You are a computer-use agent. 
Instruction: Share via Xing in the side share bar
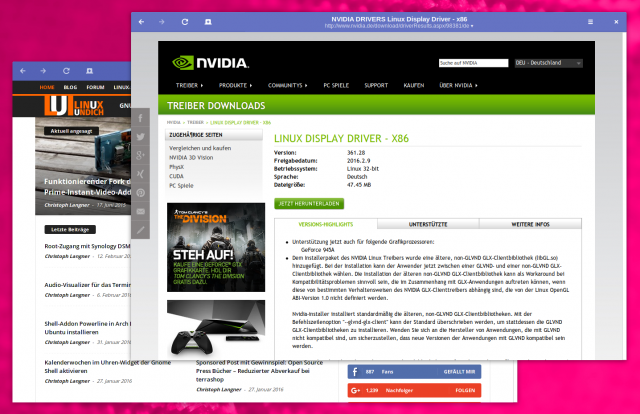tap(140, 174)
